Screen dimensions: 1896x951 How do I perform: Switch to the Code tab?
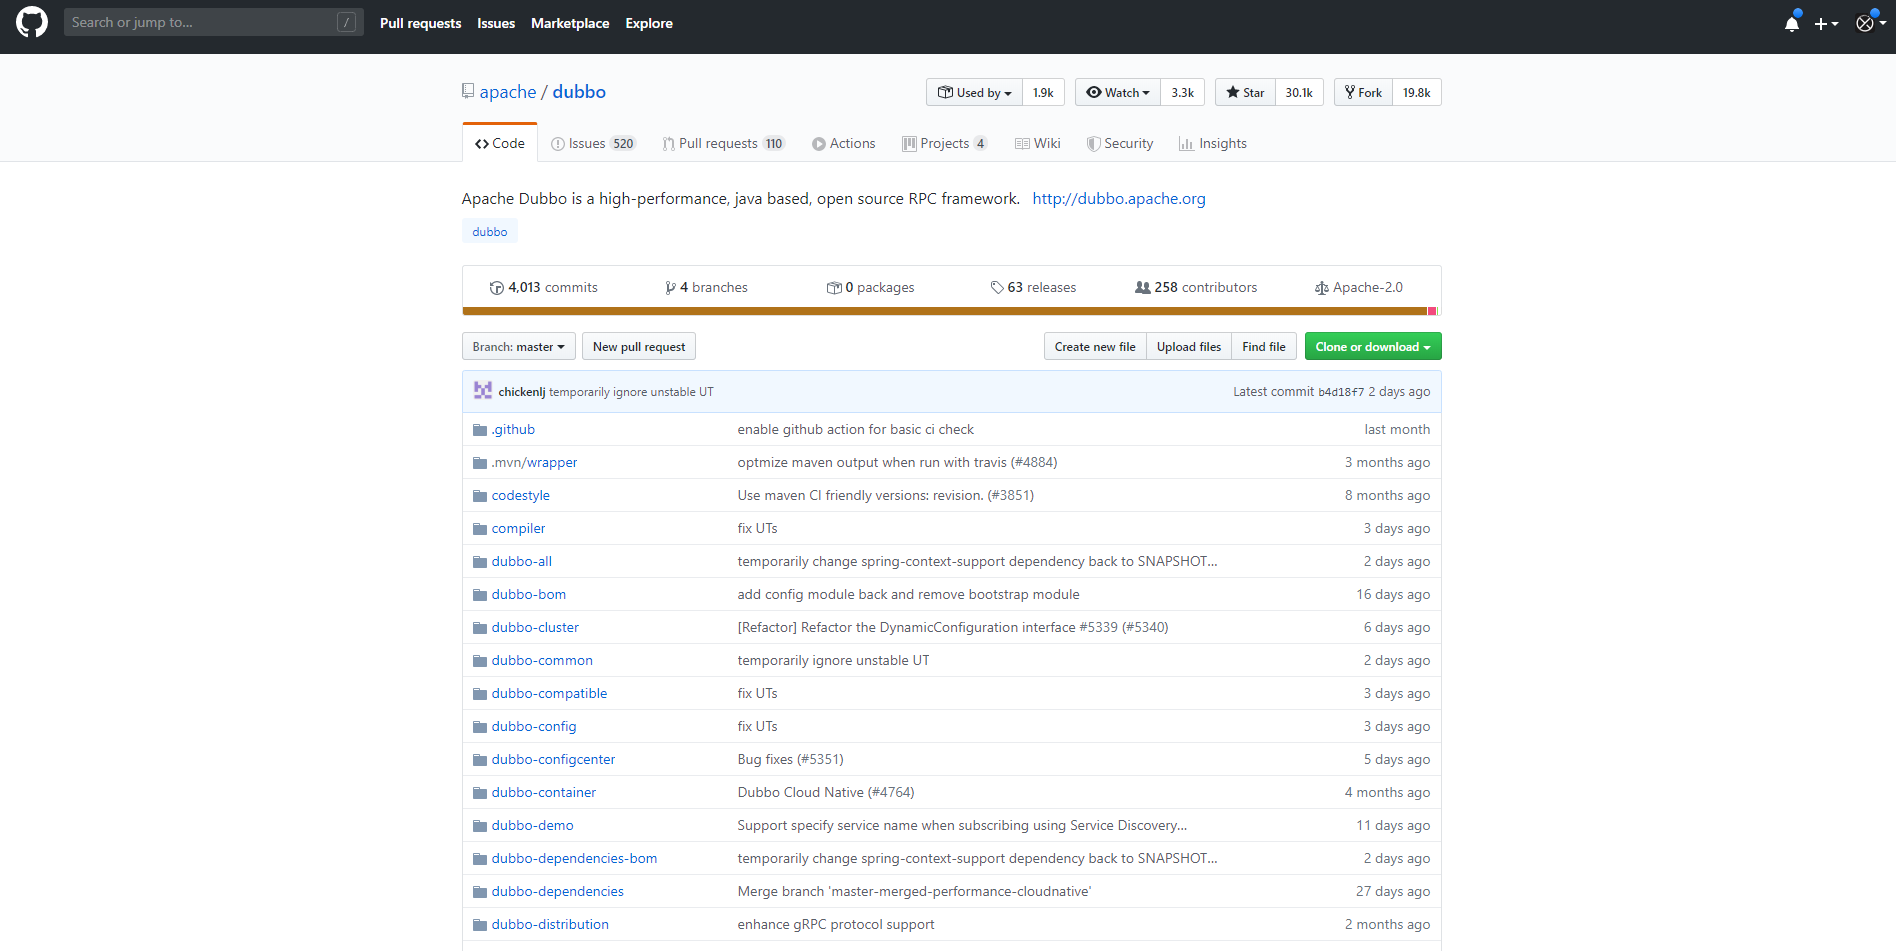click(500, 143)
